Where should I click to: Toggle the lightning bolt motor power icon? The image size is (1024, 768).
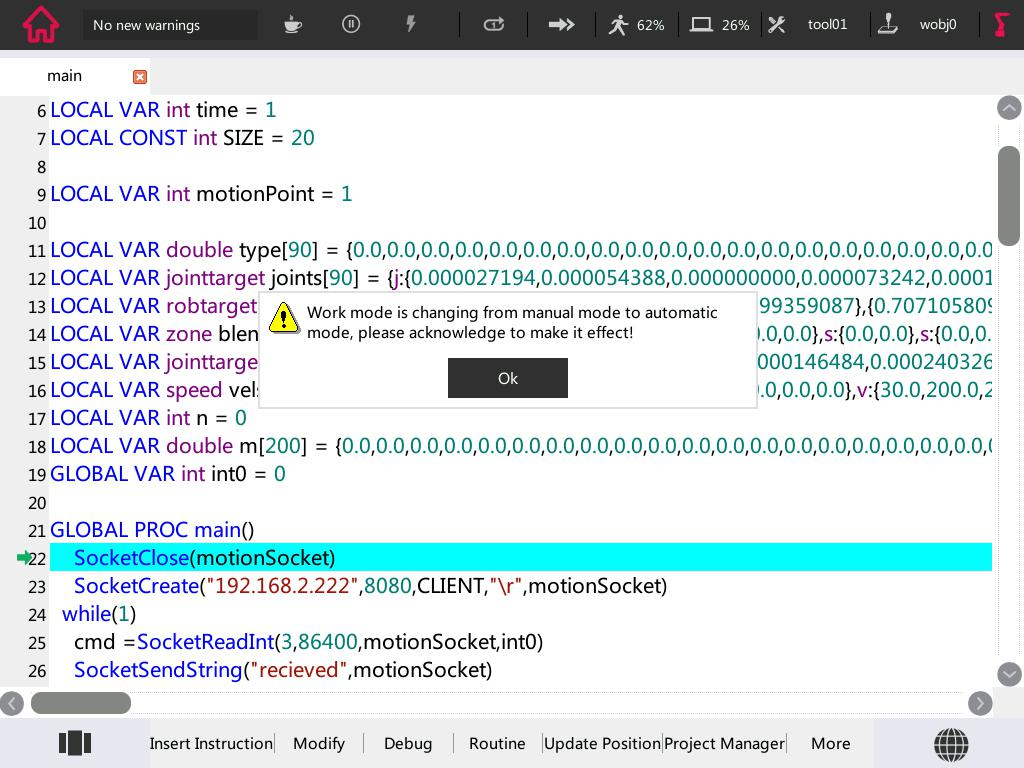pos(410,24)
